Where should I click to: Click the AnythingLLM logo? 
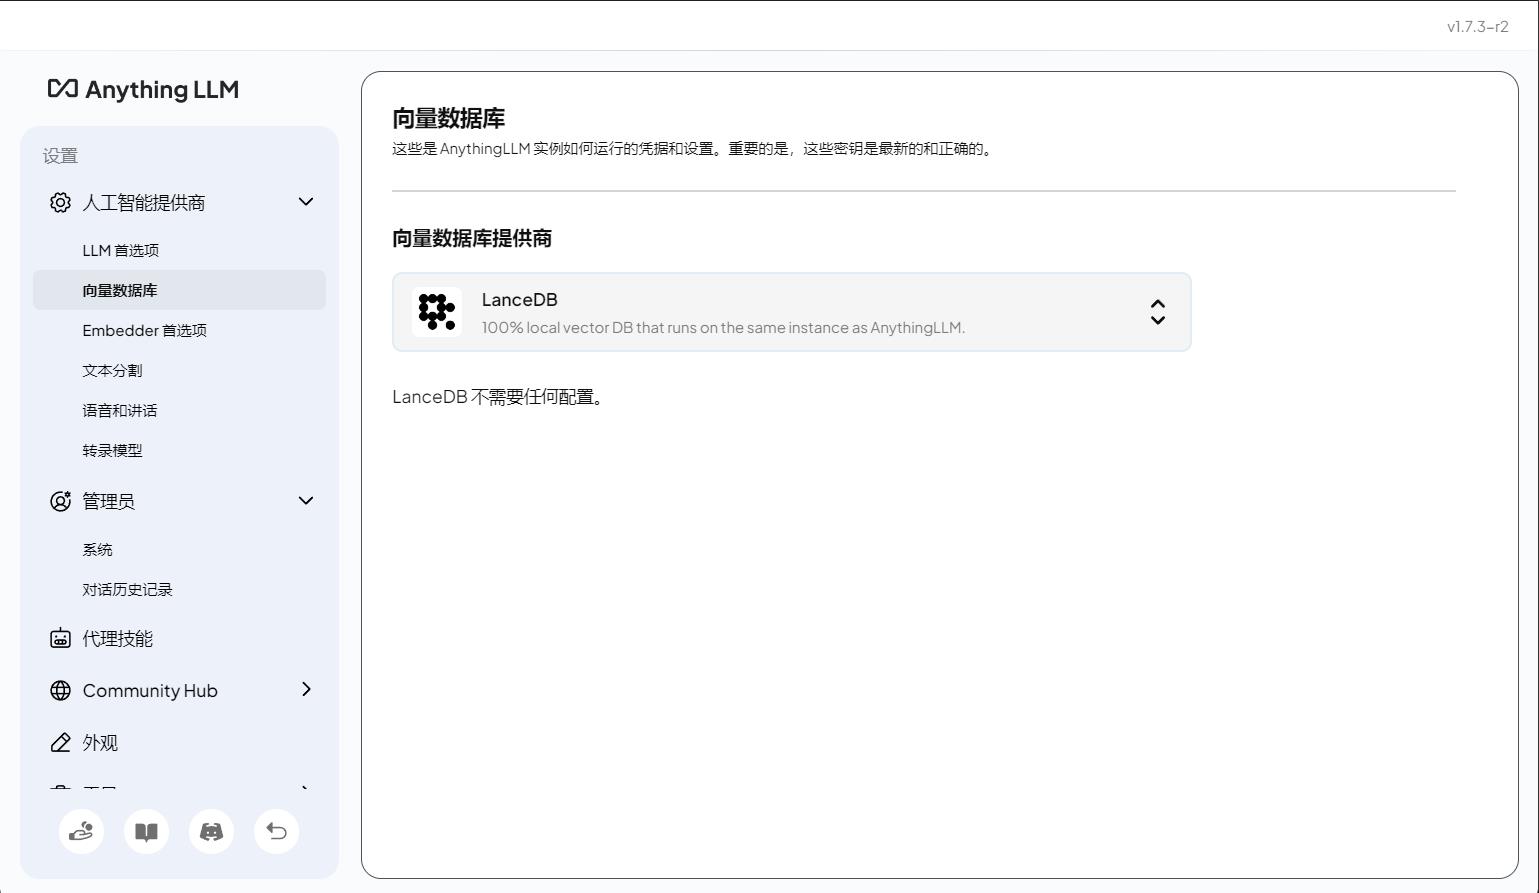click(143, 89)
